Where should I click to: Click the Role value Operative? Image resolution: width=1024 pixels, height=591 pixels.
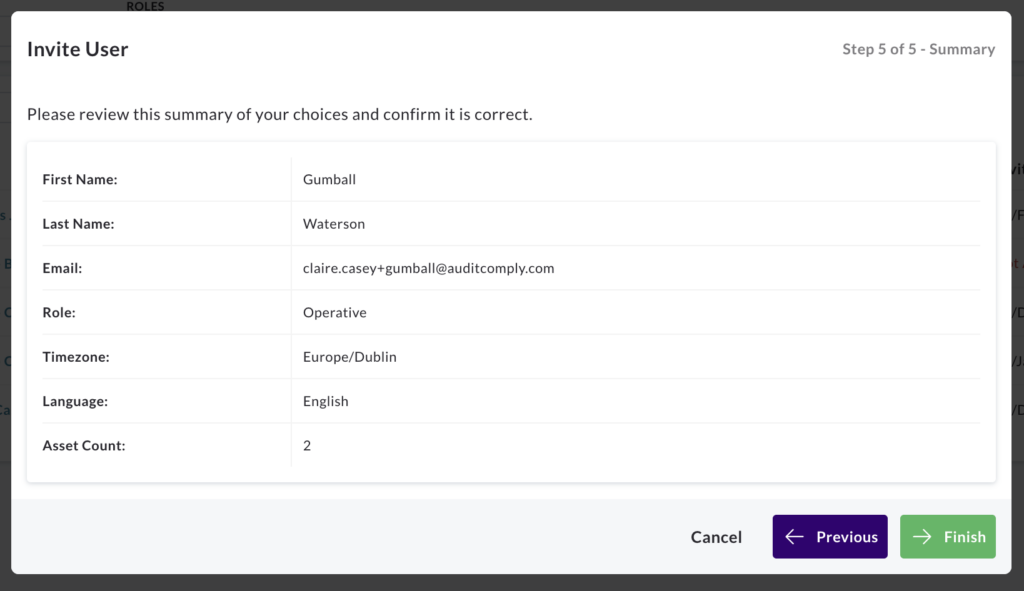[x=334, y=313]
